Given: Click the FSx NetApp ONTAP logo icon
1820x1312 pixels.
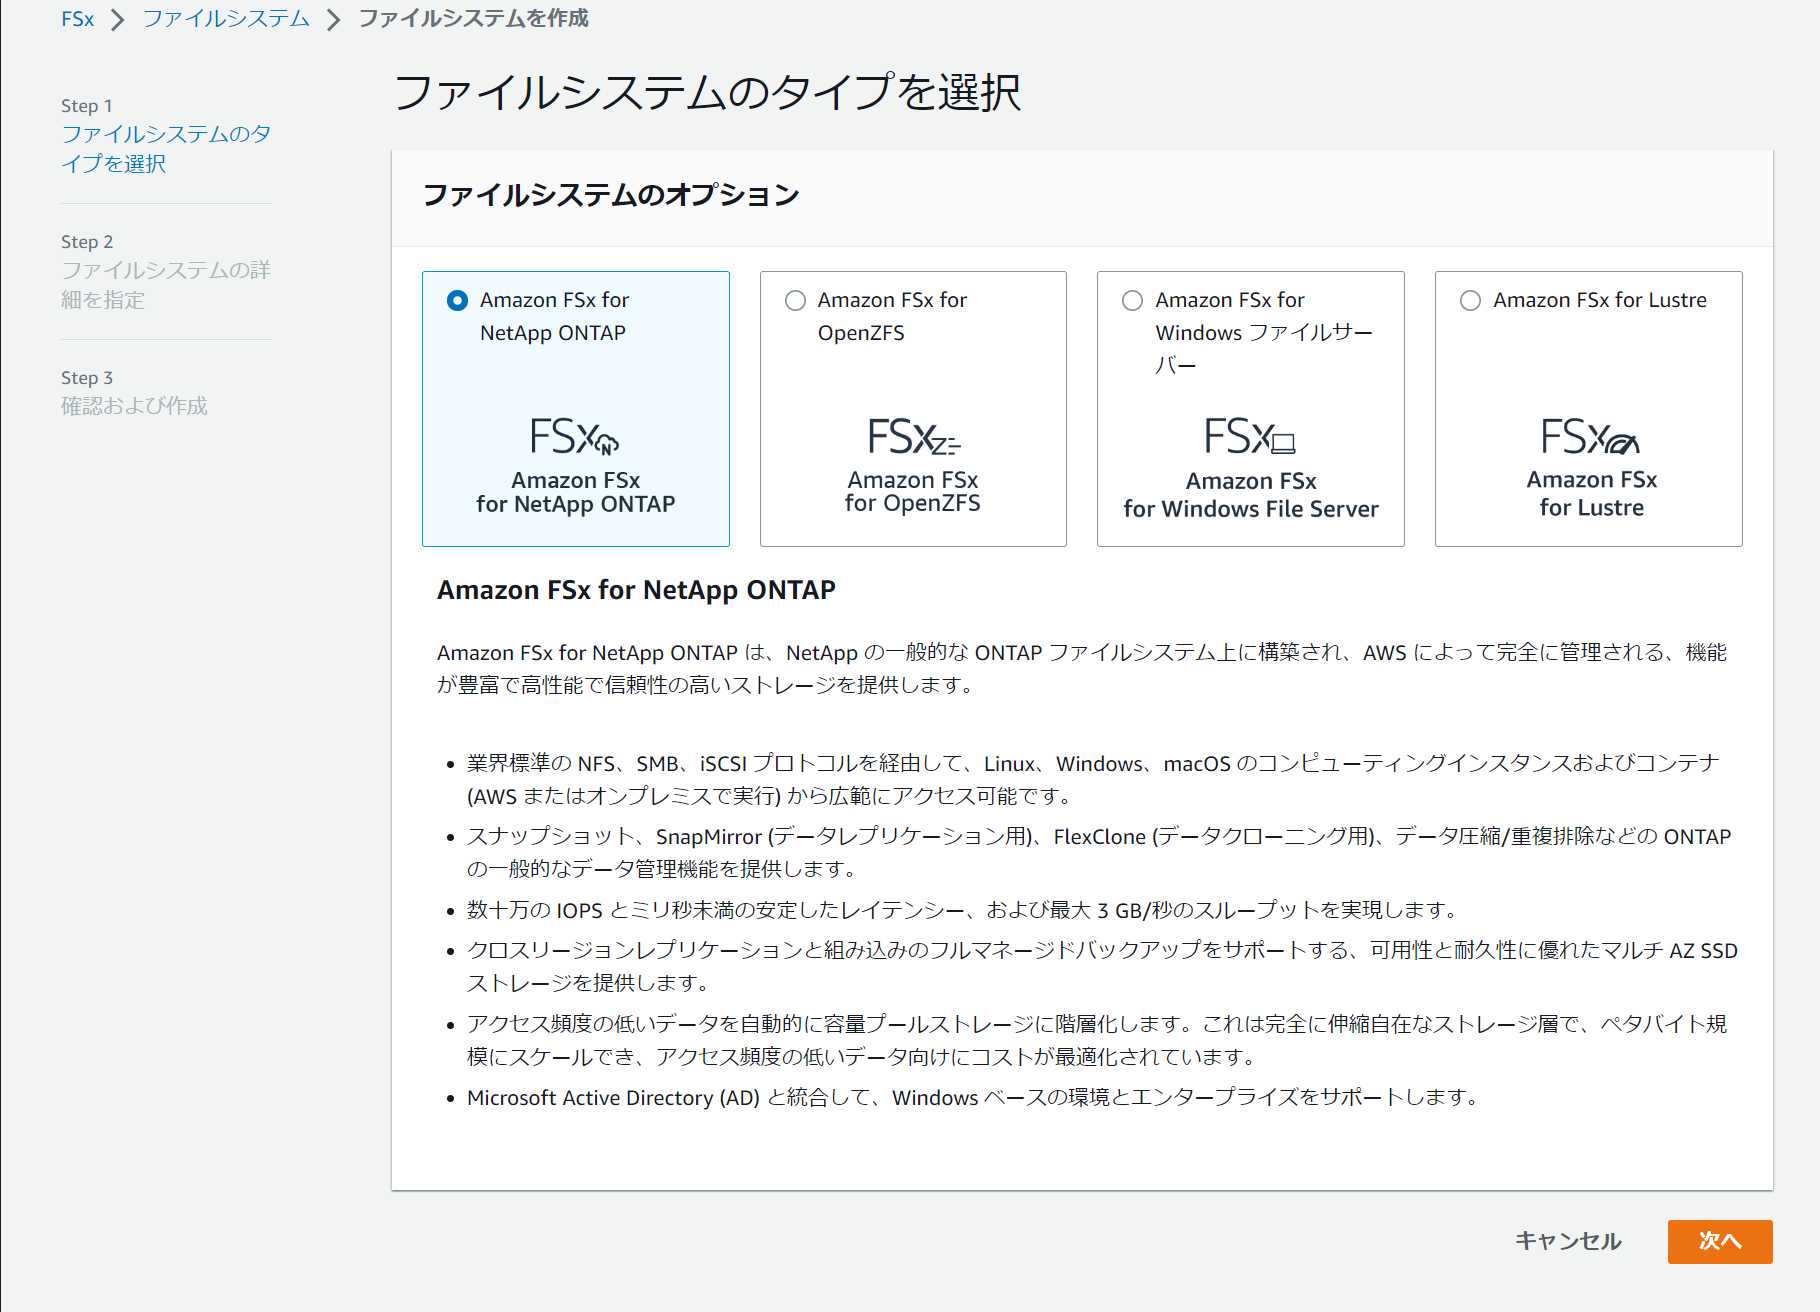Looking at the screenshot, I should [575, 436].
